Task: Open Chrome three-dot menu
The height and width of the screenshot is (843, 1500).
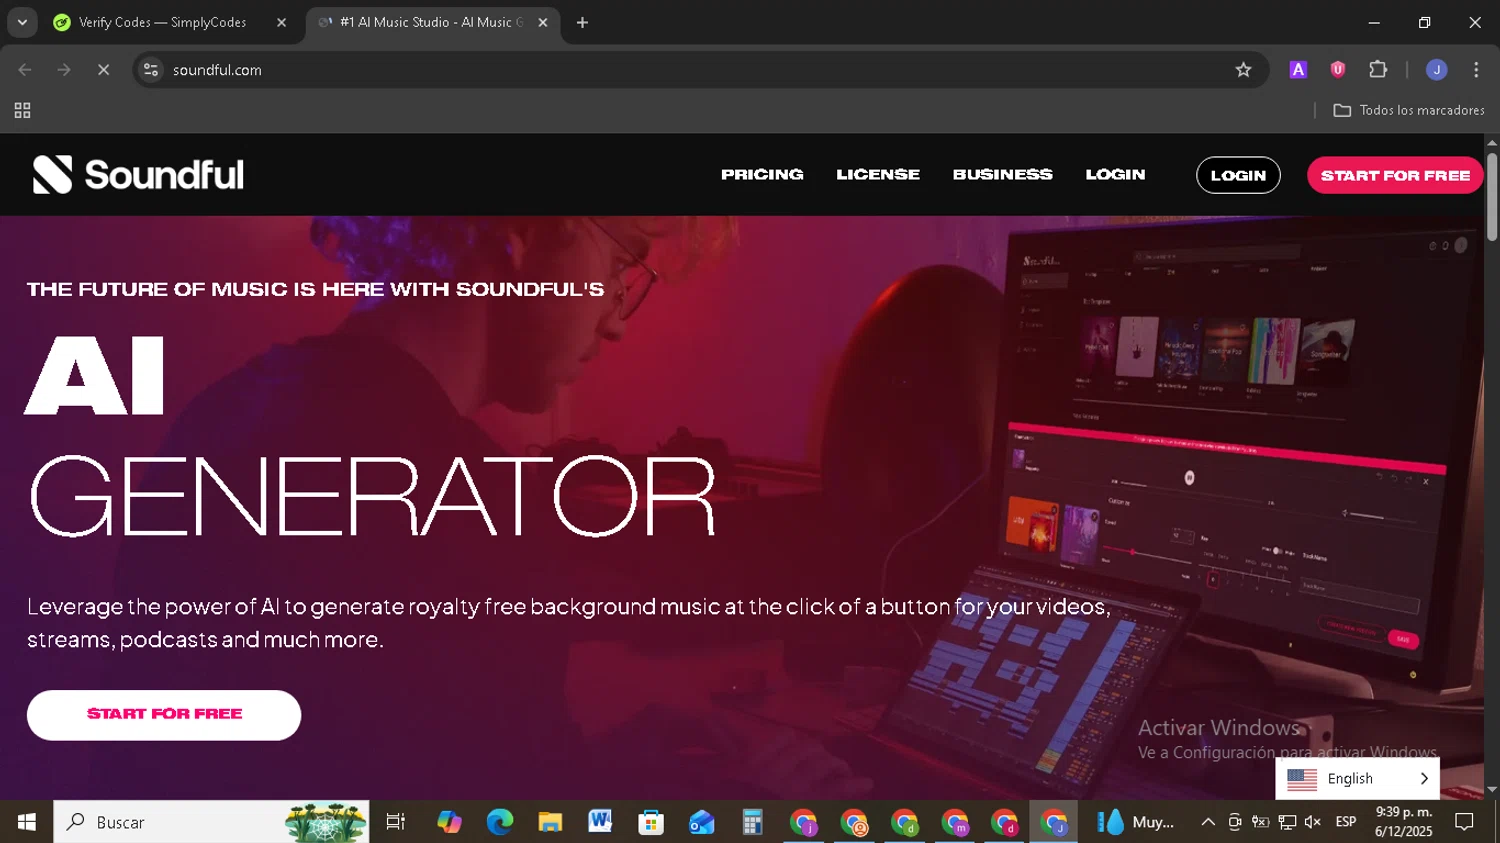Action: (x=1476, y=70)
